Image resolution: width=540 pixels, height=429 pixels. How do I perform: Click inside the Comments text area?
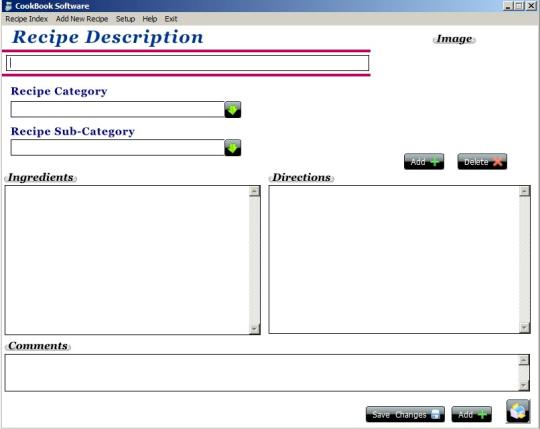point(262,373)
